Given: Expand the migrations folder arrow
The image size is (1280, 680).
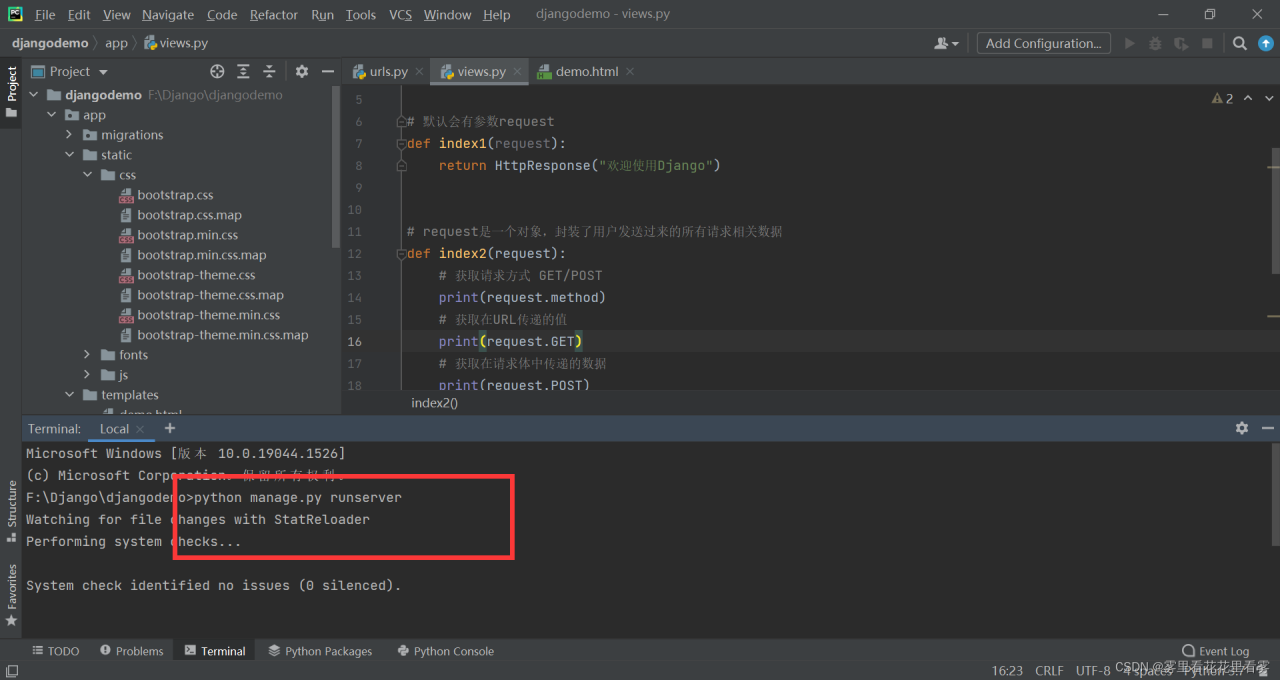Looking at the screenshot, I should (x=69, y=135).
